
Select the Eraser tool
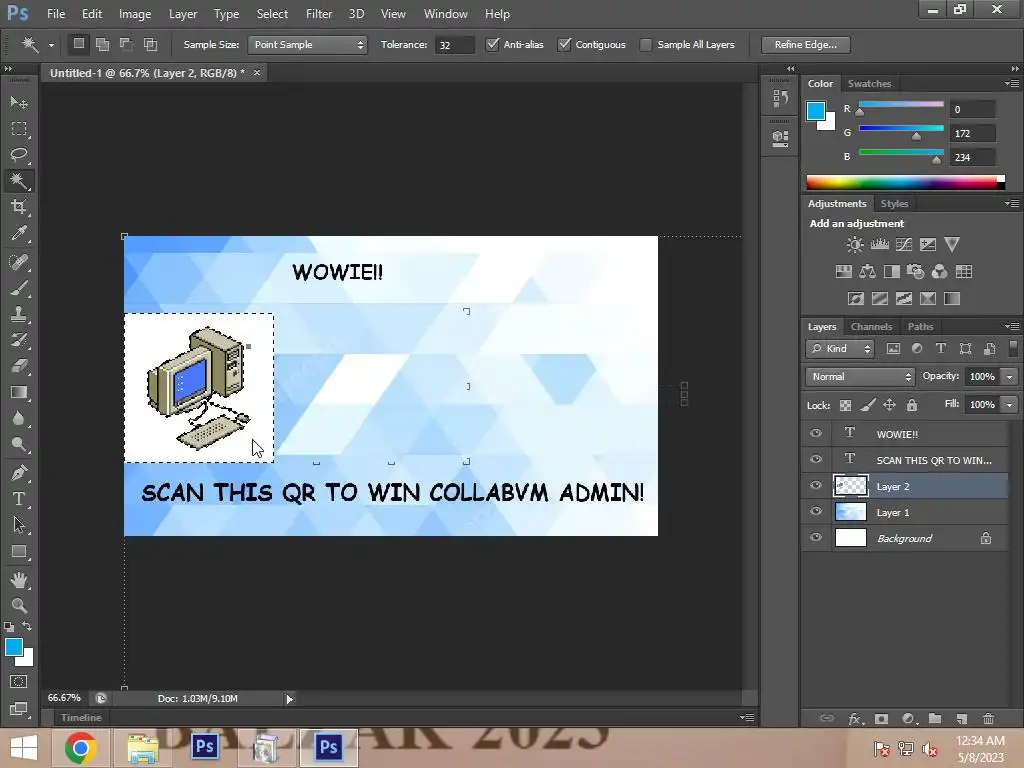(x=19, y=366)
